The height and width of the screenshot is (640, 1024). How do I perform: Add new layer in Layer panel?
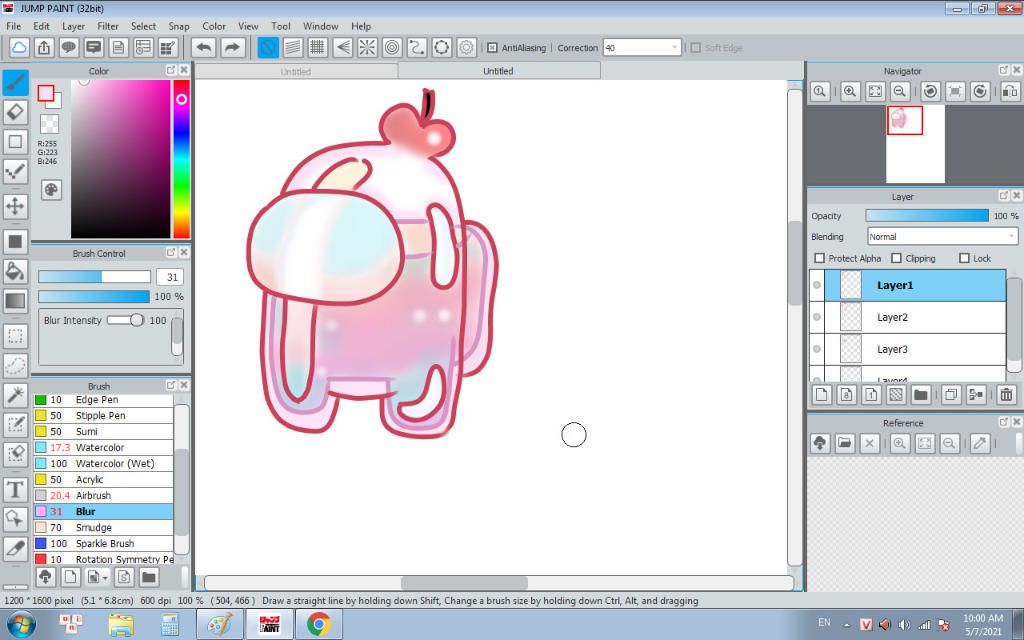822,394
